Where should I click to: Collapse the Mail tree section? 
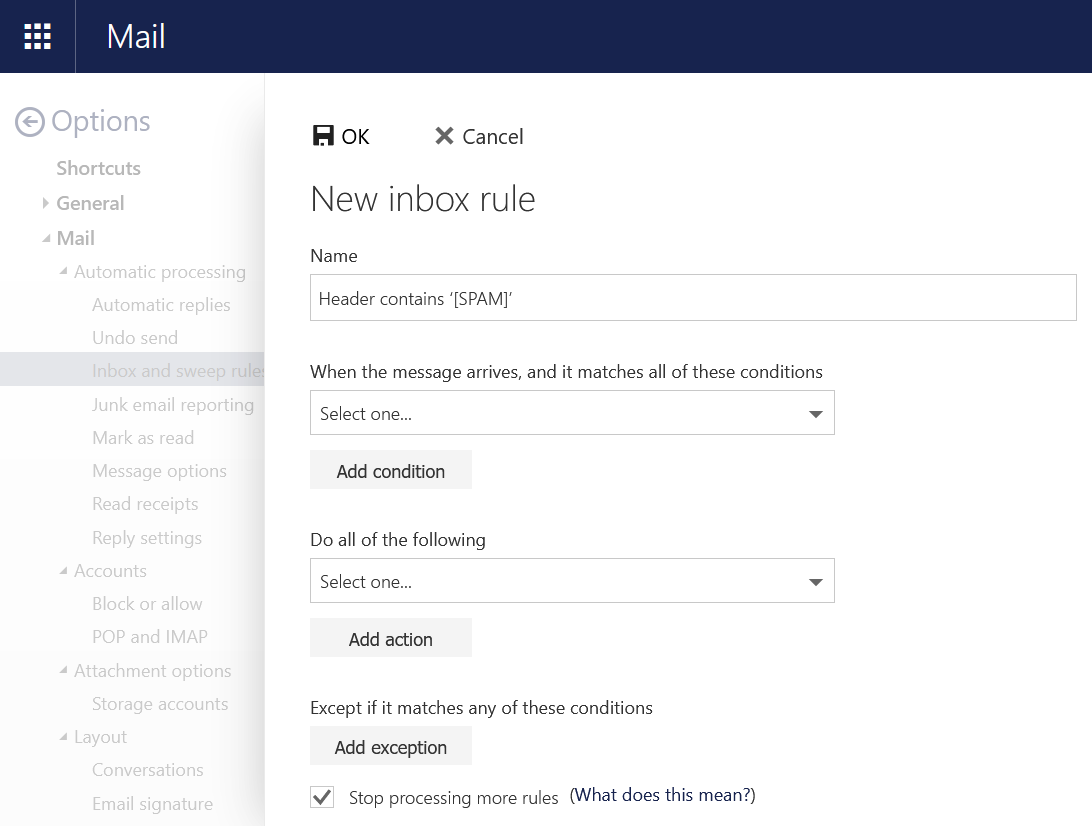pos(46,238)
